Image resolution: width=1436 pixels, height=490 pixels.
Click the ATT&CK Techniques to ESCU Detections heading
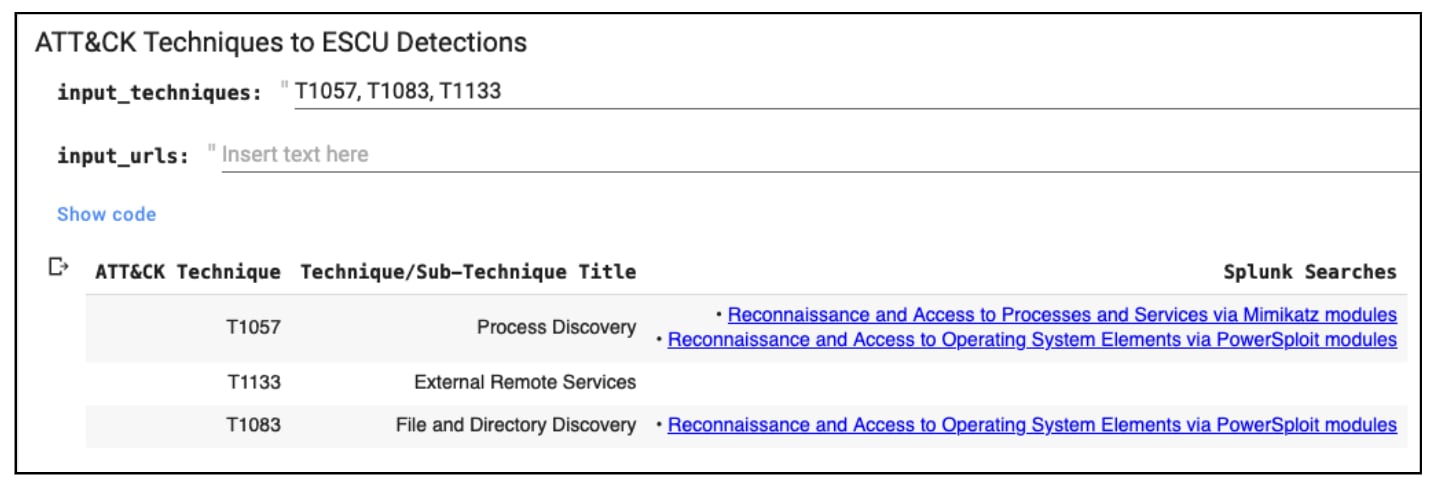click(281, 43)
